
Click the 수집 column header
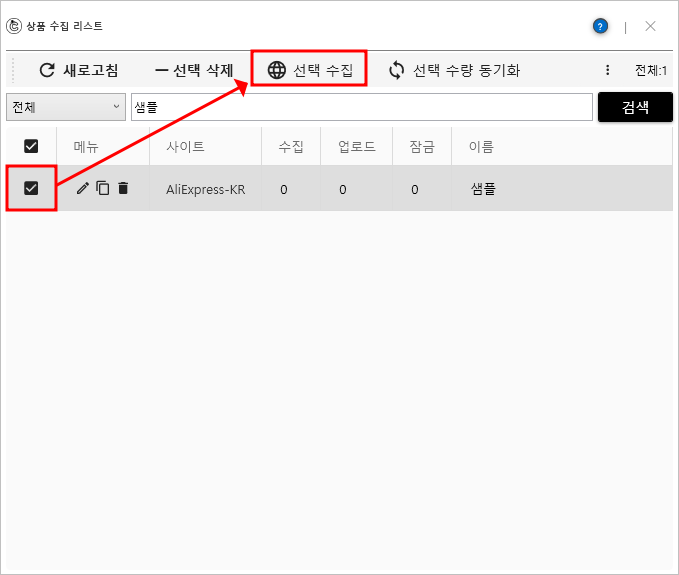(291, 147)
